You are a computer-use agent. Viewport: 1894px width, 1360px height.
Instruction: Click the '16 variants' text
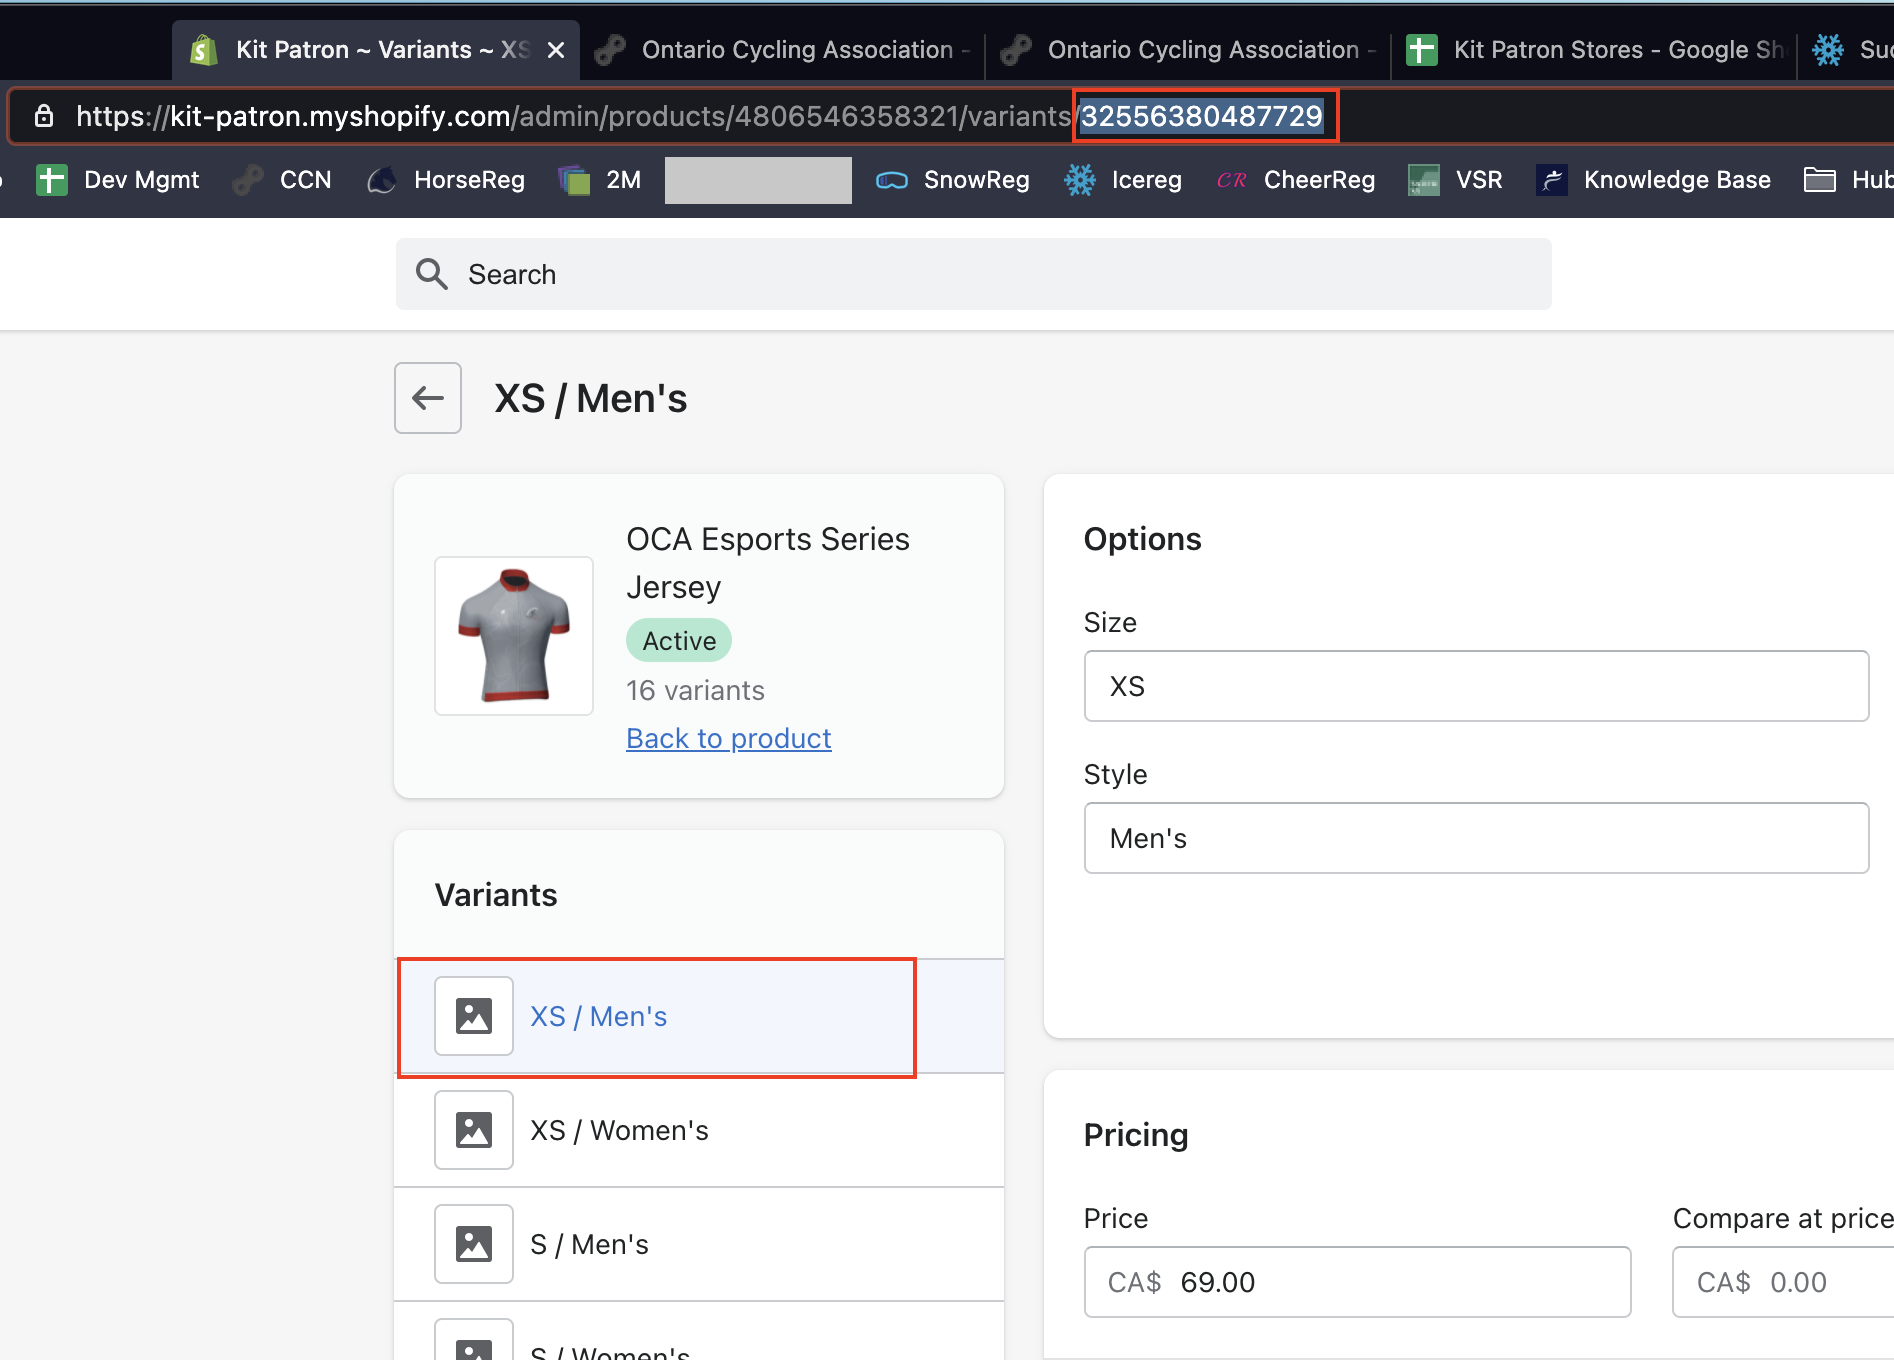tap(695, 690)
